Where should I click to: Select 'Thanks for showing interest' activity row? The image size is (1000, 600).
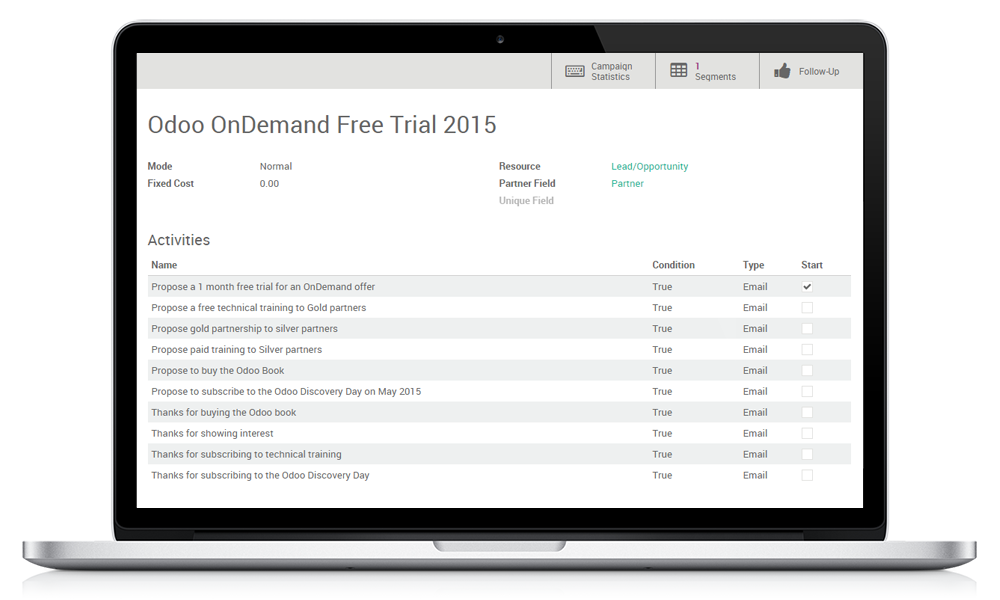pyautogui.click(x=499, y=434)
